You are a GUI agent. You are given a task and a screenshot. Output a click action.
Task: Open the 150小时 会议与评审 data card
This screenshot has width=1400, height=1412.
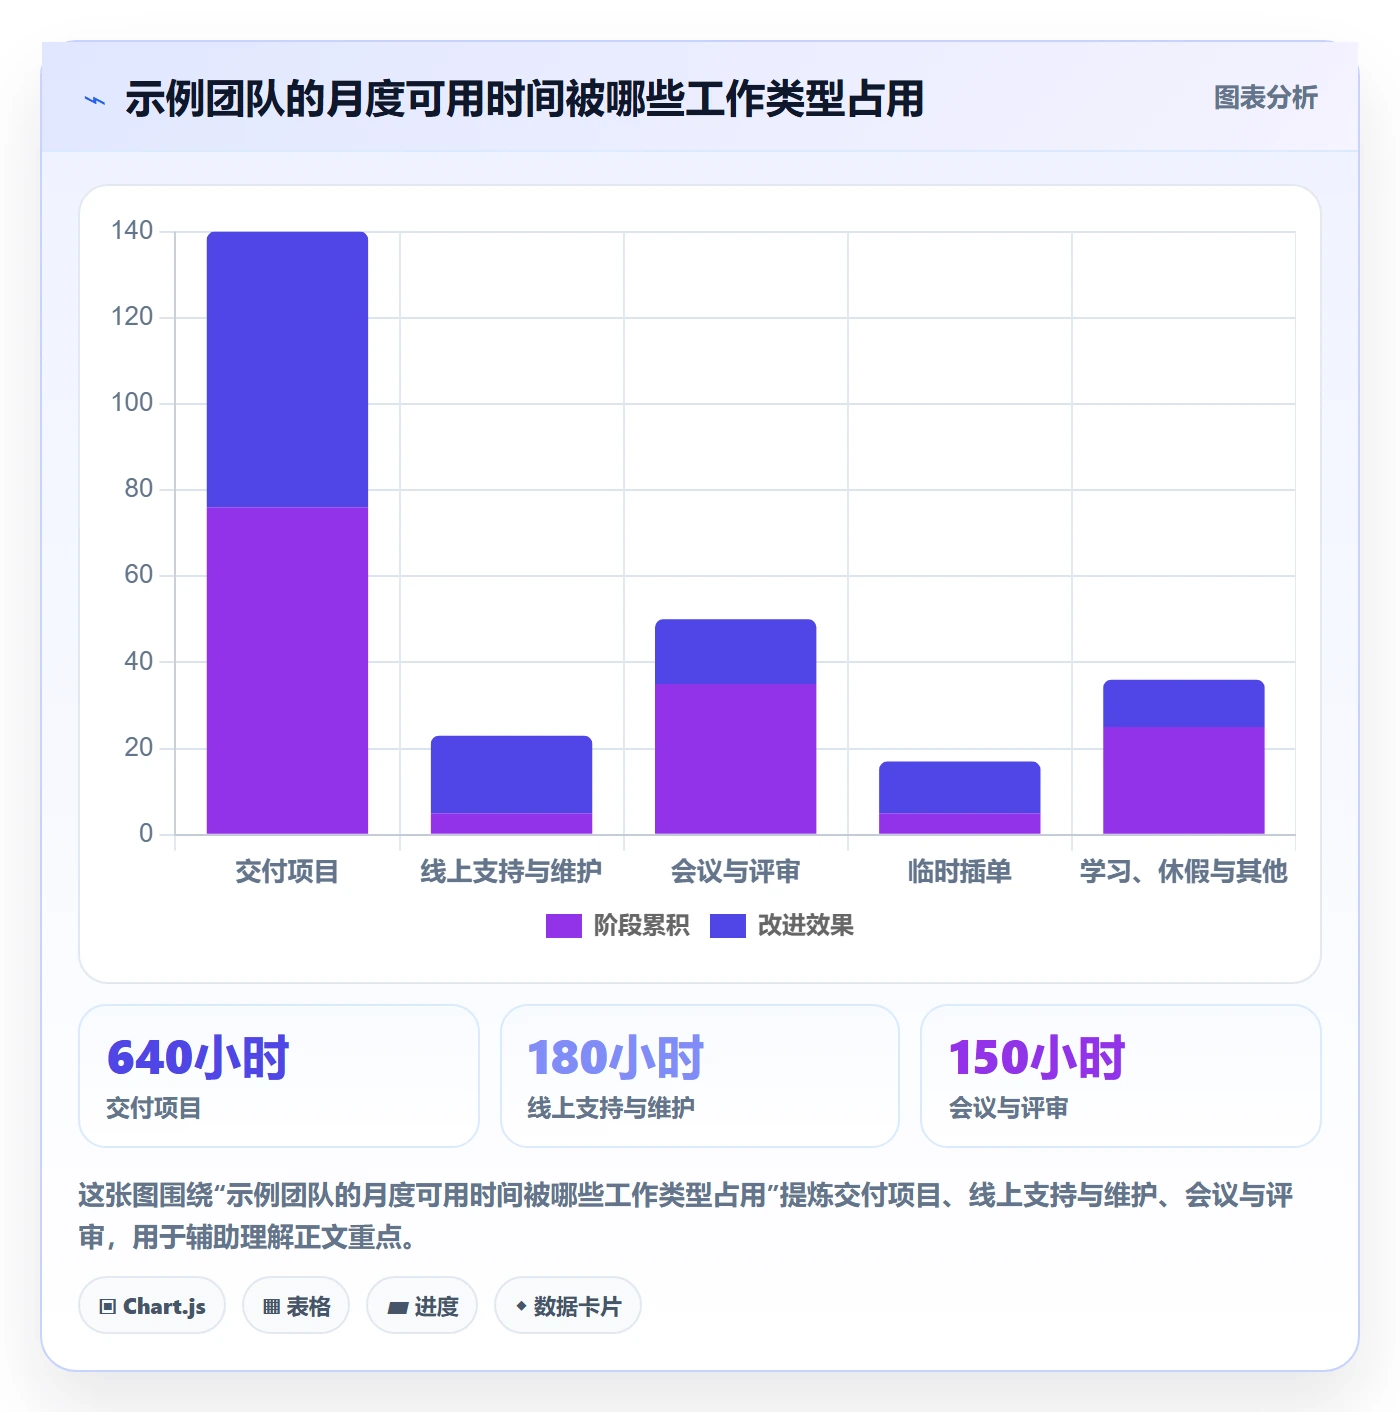pyautogui.click(x=1121, y=1076)
